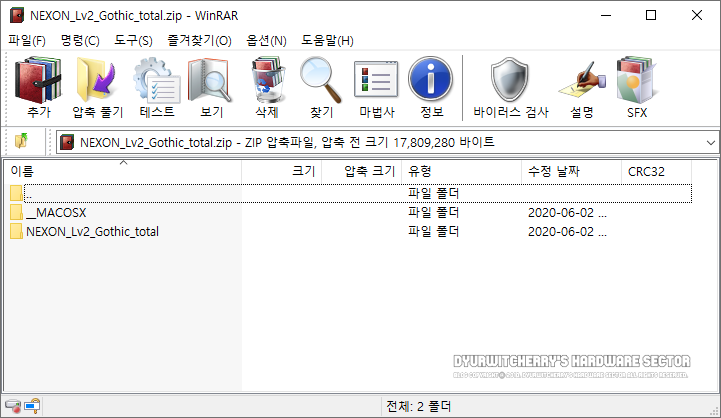The width and height of the screenshot is (721, 418).
Task: Open the Comment (설명) pen icon
Action: click(x=582, y=80)
